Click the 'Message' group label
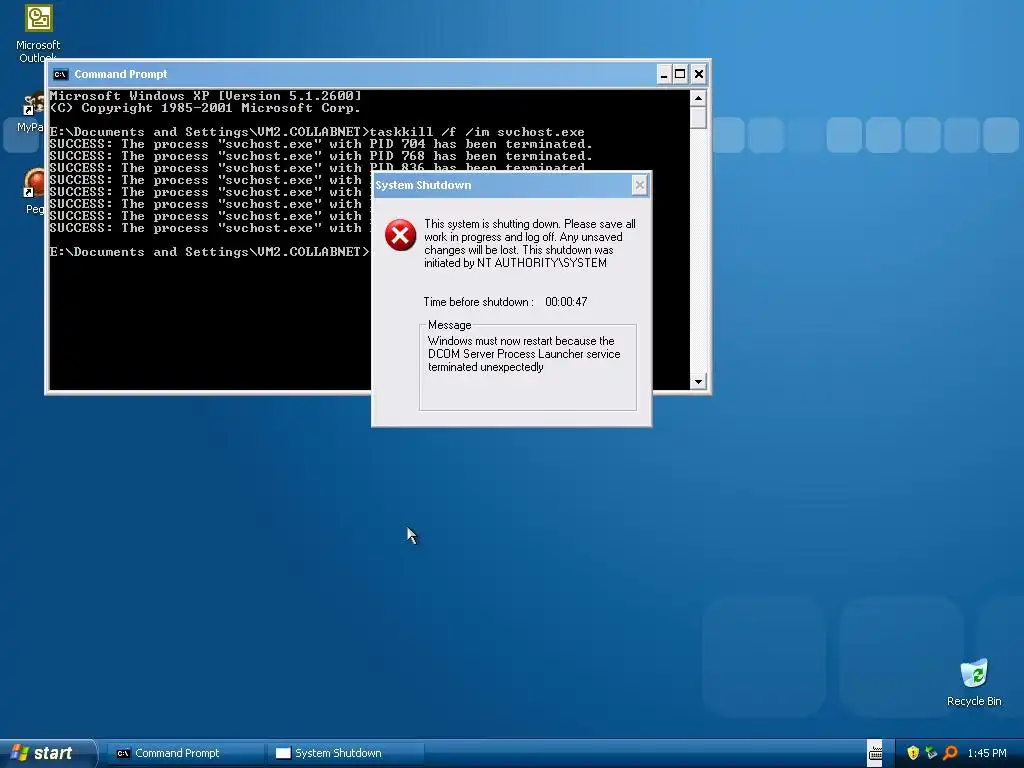This screenshot has width=1024, height=768. [449, 325]
